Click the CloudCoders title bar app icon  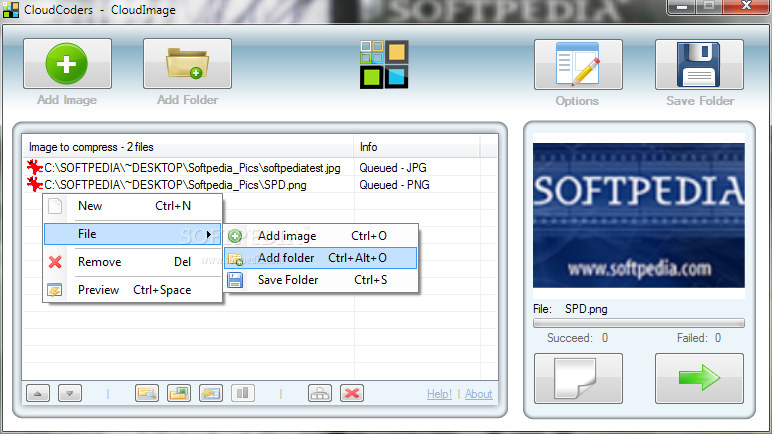[10, 10]
